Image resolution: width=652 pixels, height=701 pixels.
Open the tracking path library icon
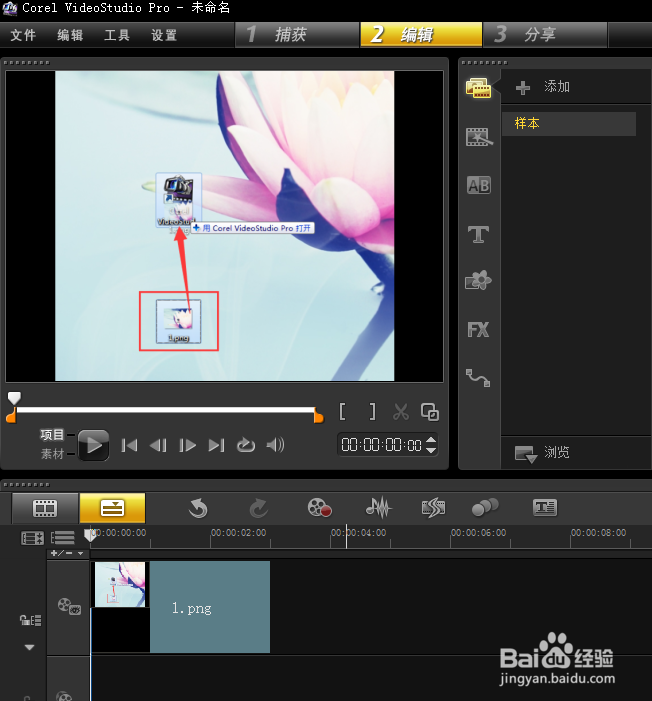tap(478, 378)
